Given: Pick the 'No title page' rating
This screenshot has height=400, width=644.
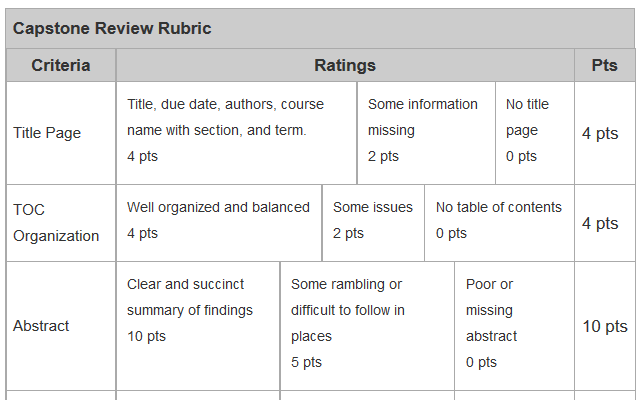Looking at the screenshot, I should [x=534, y=130].
